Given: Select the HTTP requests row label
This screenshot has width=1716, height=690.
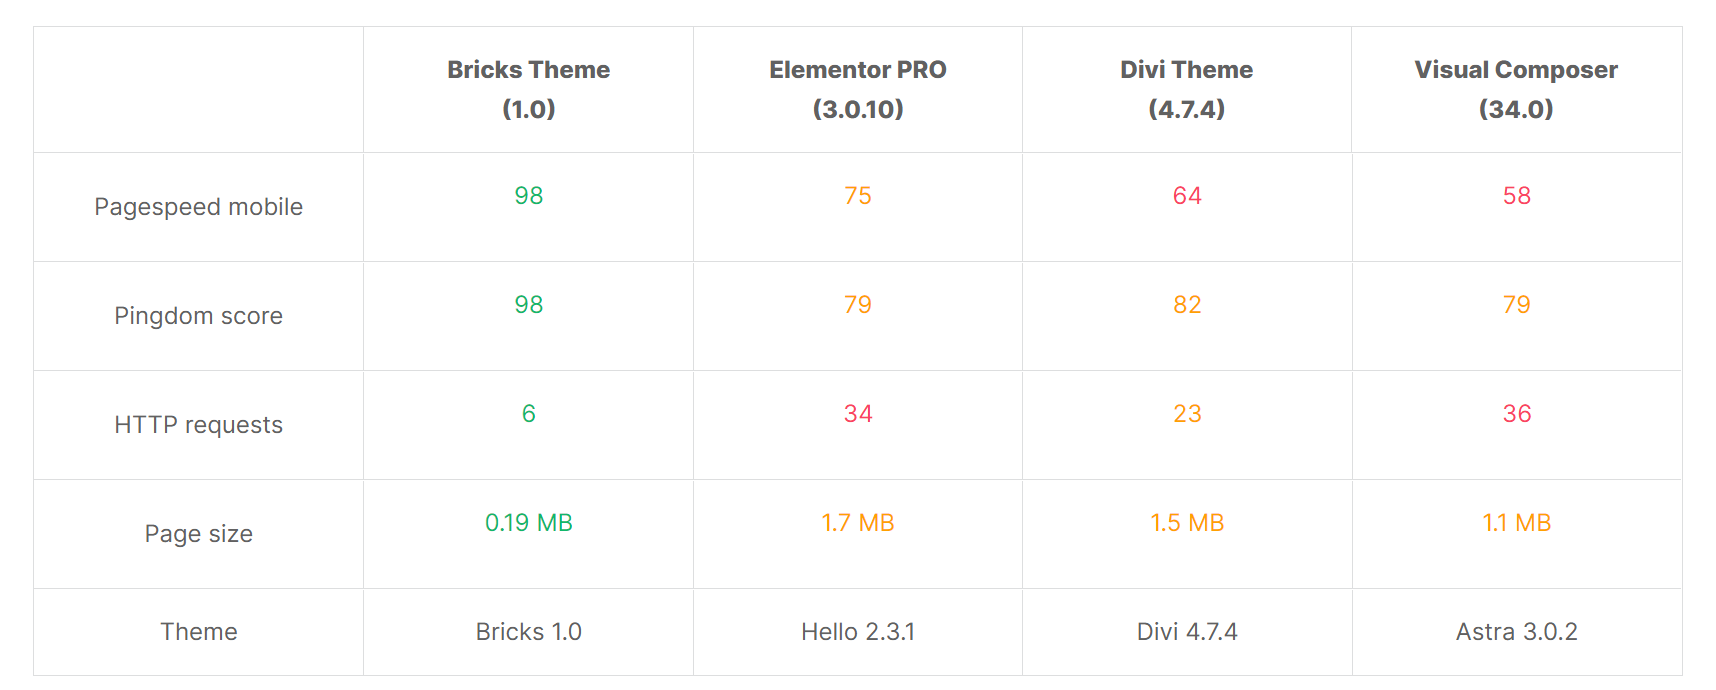Looking at the screenshot, I should click(198, 425).
